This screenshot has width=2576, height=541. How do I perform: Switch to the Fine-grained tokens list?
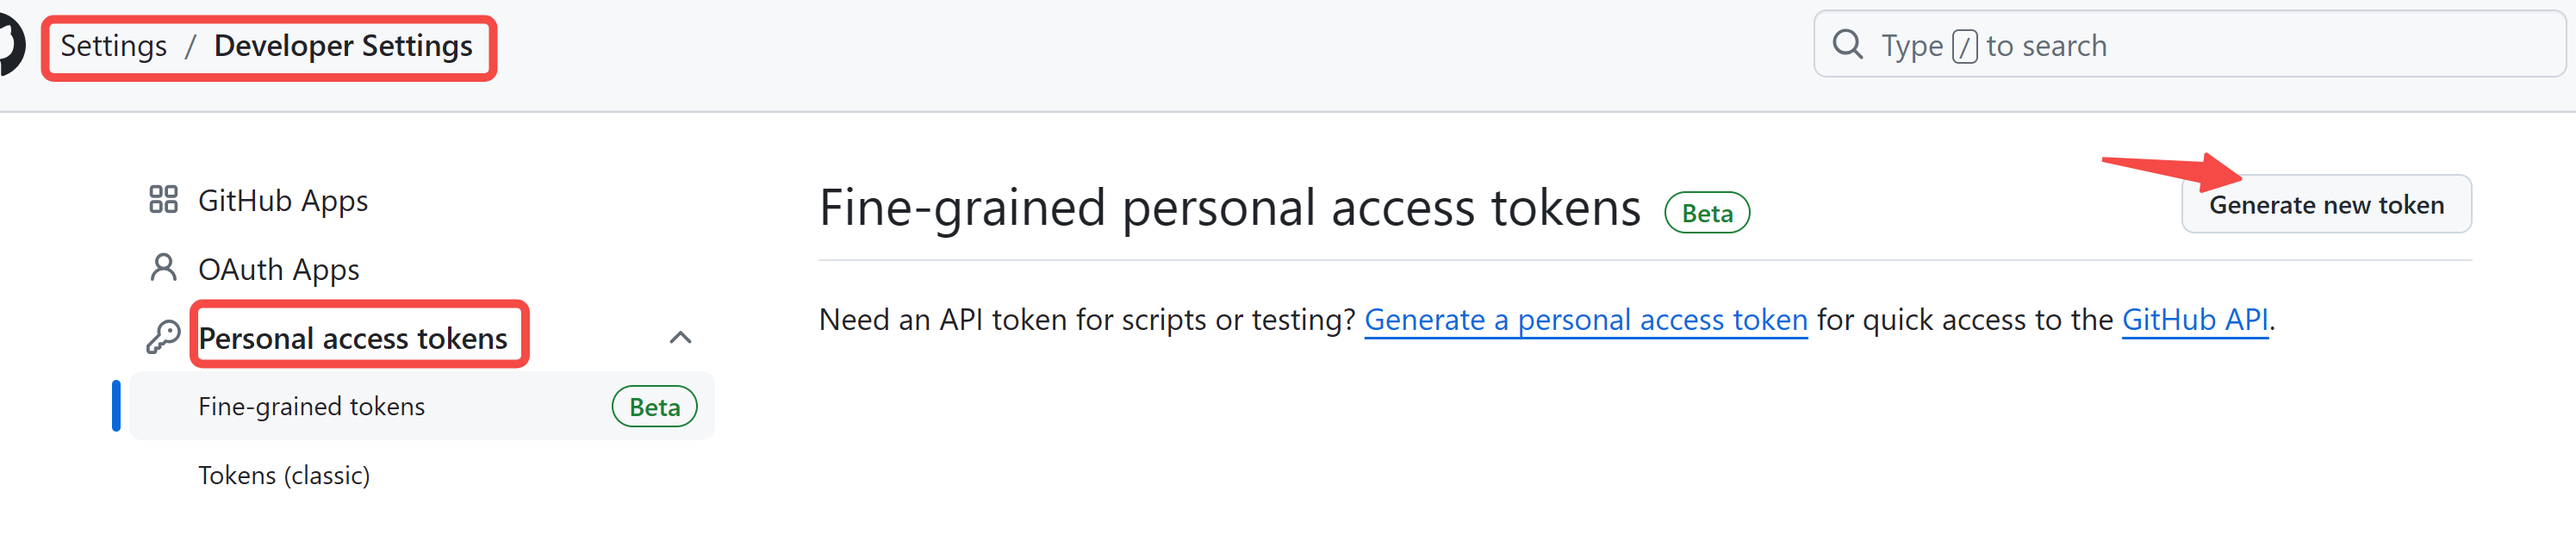pyautogui.click(x=311, y=405)
